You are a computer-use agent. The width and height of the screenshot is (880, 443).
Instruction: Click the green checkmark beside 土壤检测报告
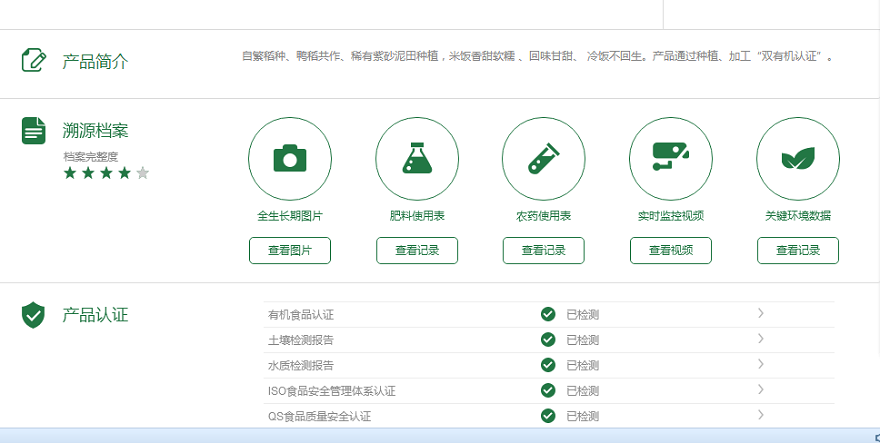point(548,339)
